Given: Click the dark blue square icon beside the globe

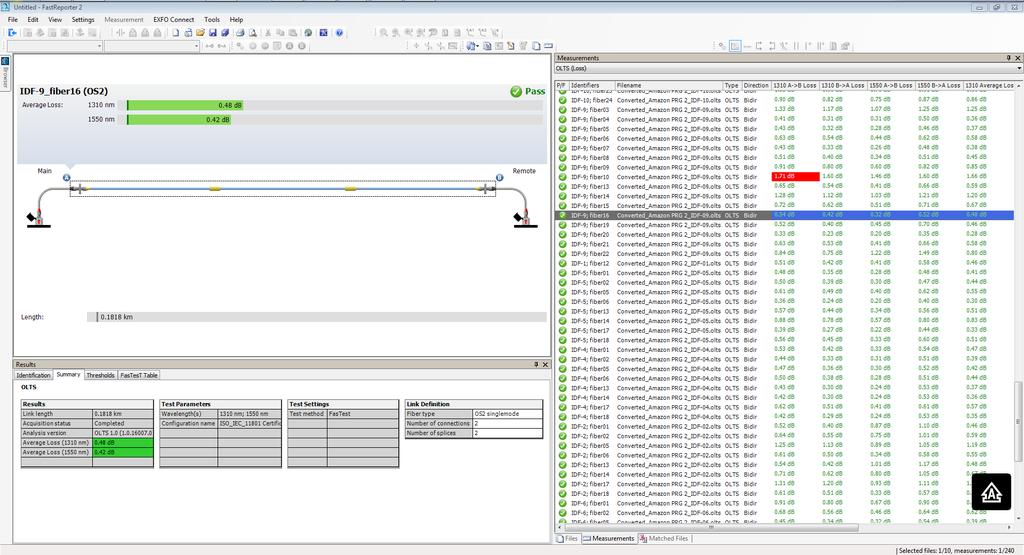Looking at the screenshot, I should (323, 33).
